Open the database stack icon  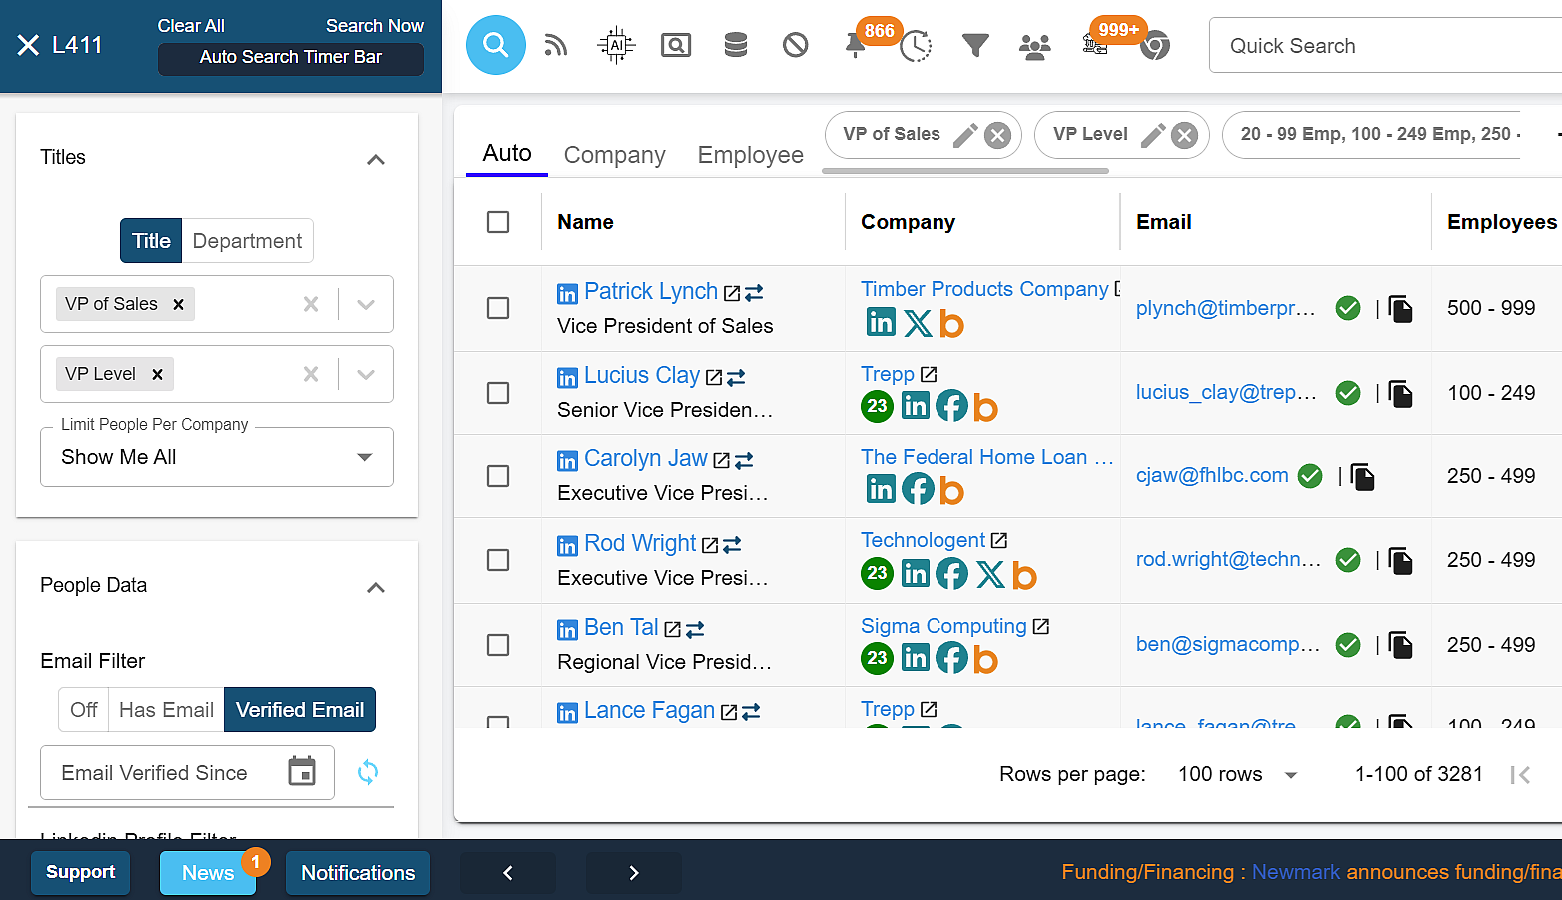(x=736, y=45)
